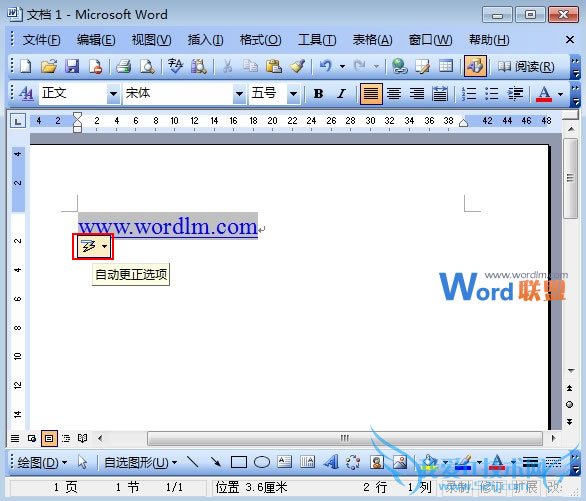Apply a numbered list

(x=469, y=93)
